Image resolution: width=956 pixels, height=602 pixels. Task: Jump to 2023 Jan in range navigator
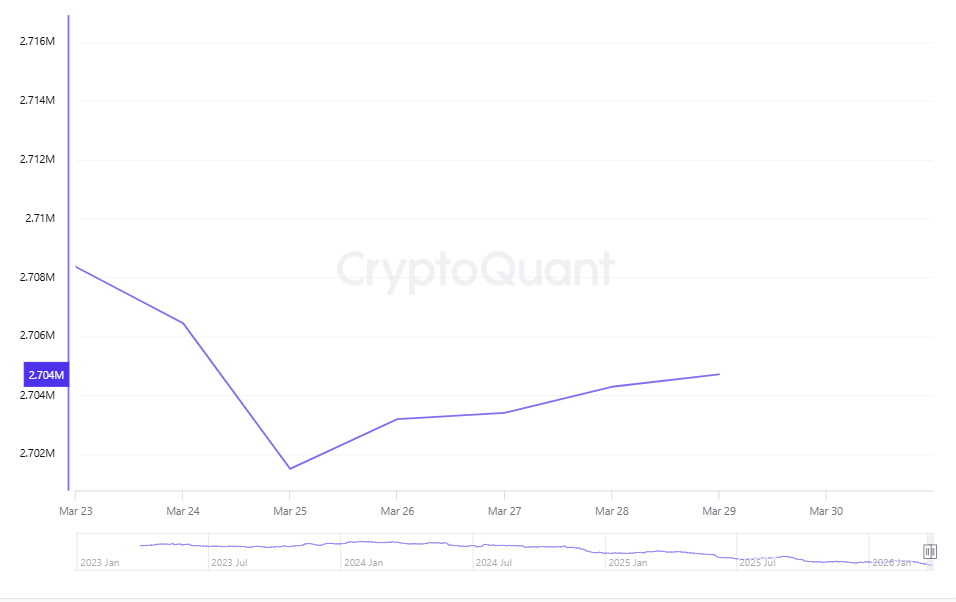point(99,563)
